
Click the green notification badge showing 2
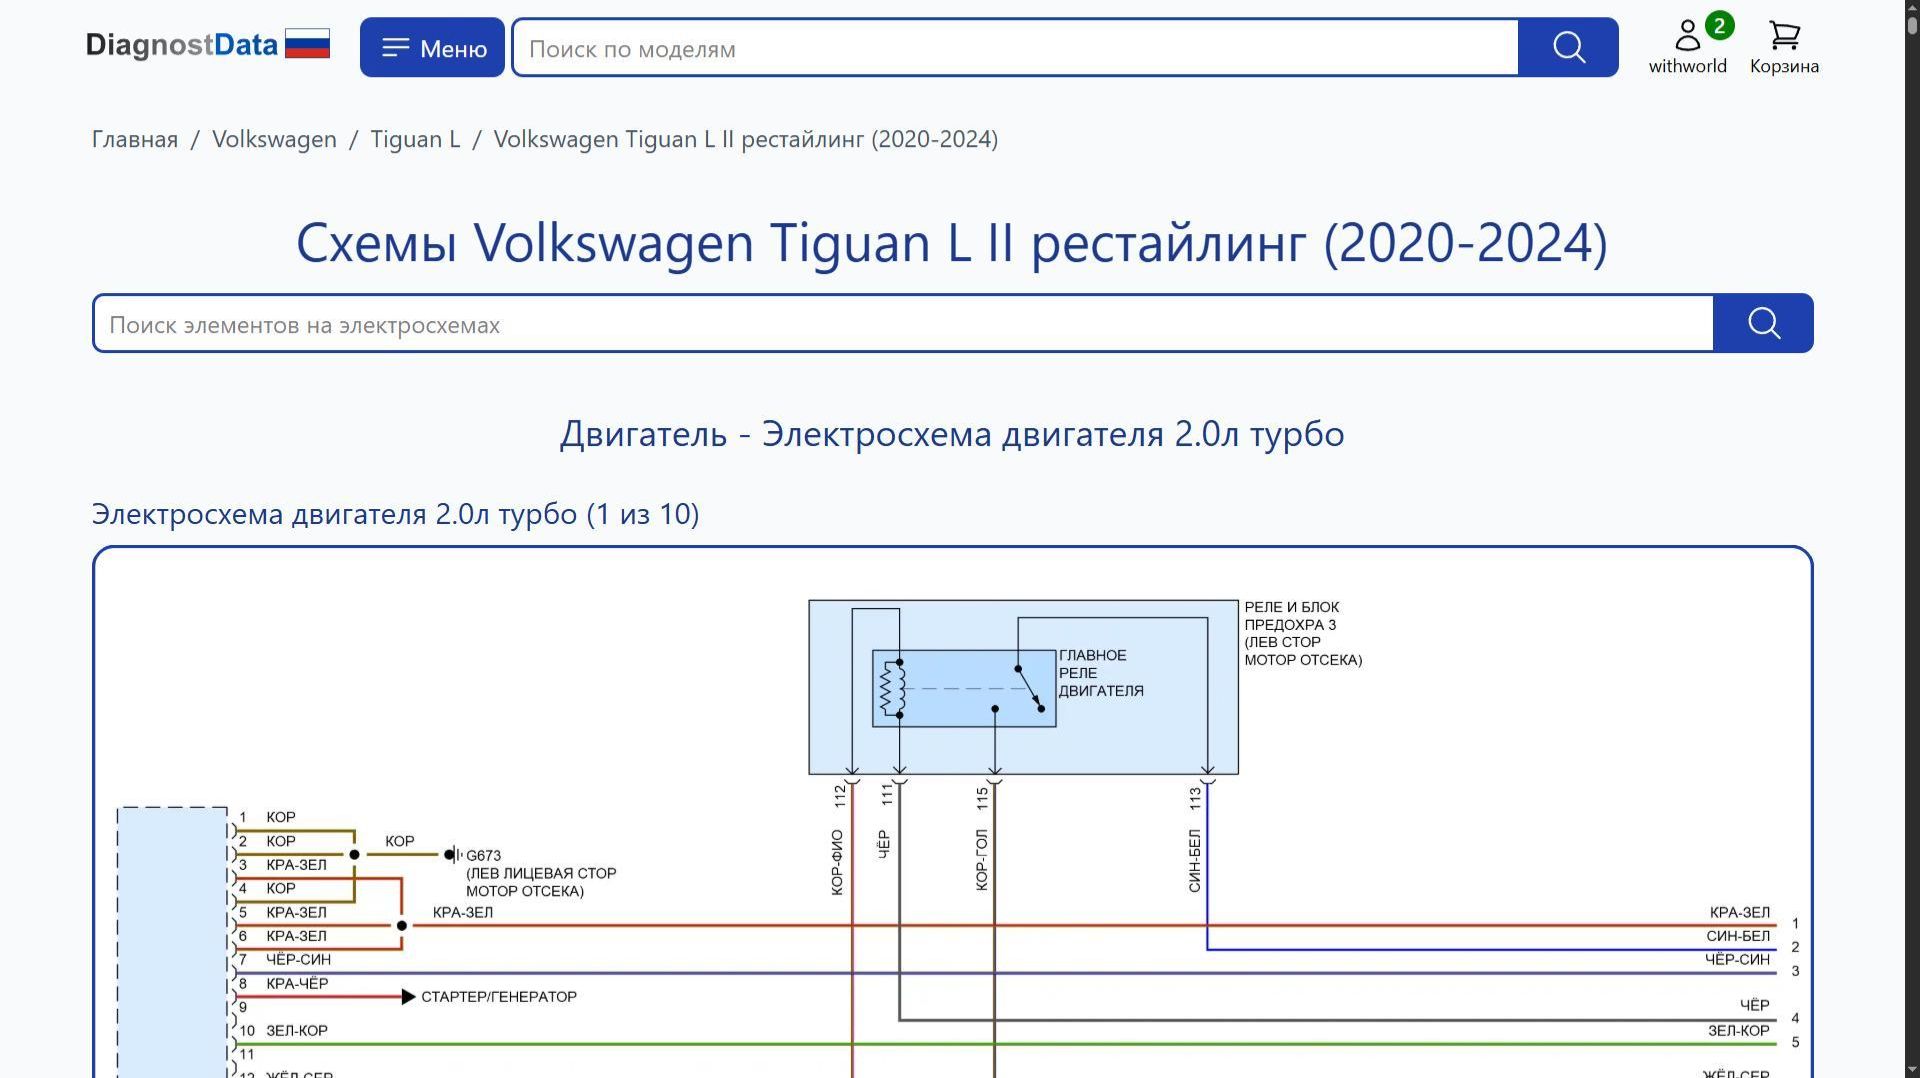(1719, 26)
